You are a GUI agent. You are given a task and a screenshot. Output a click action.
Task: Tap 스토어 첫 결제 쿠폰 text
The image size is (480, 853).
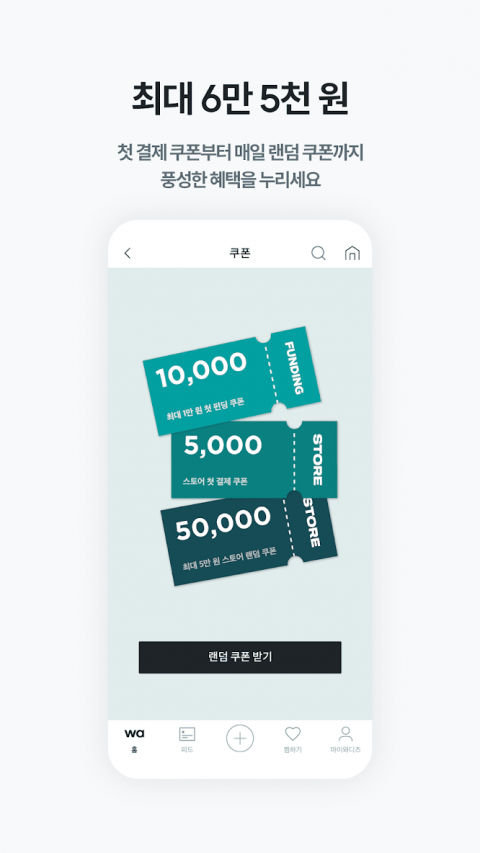click(216, 481)
